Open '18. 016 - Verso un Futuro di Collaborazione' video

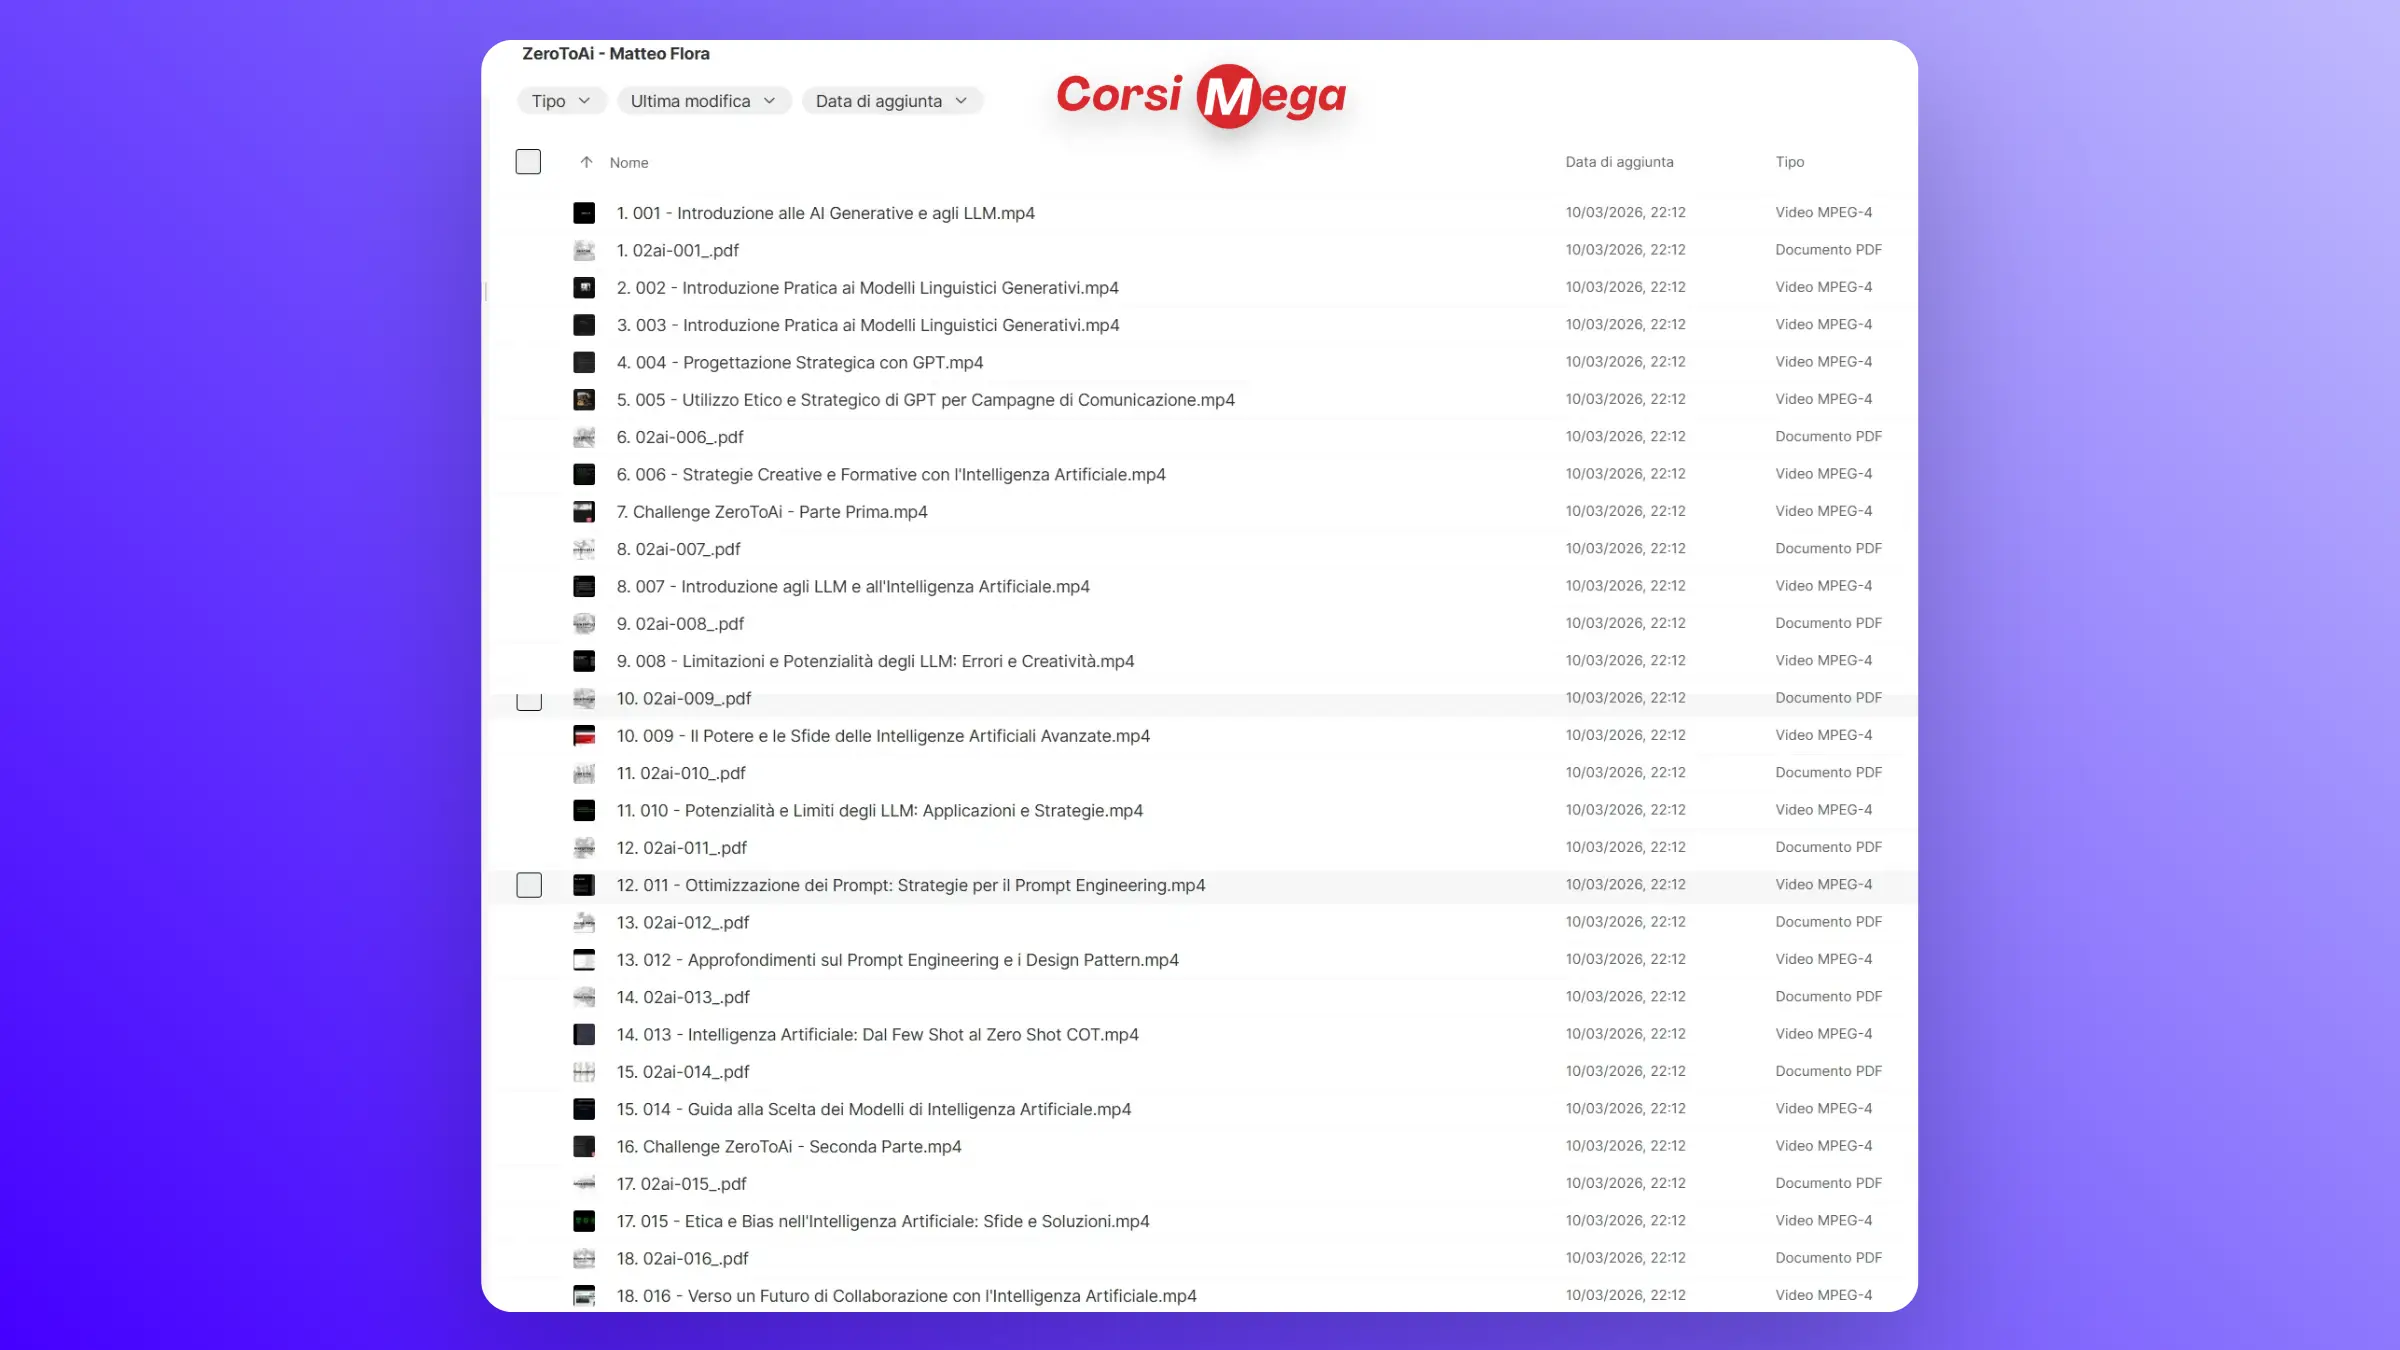906,1296
